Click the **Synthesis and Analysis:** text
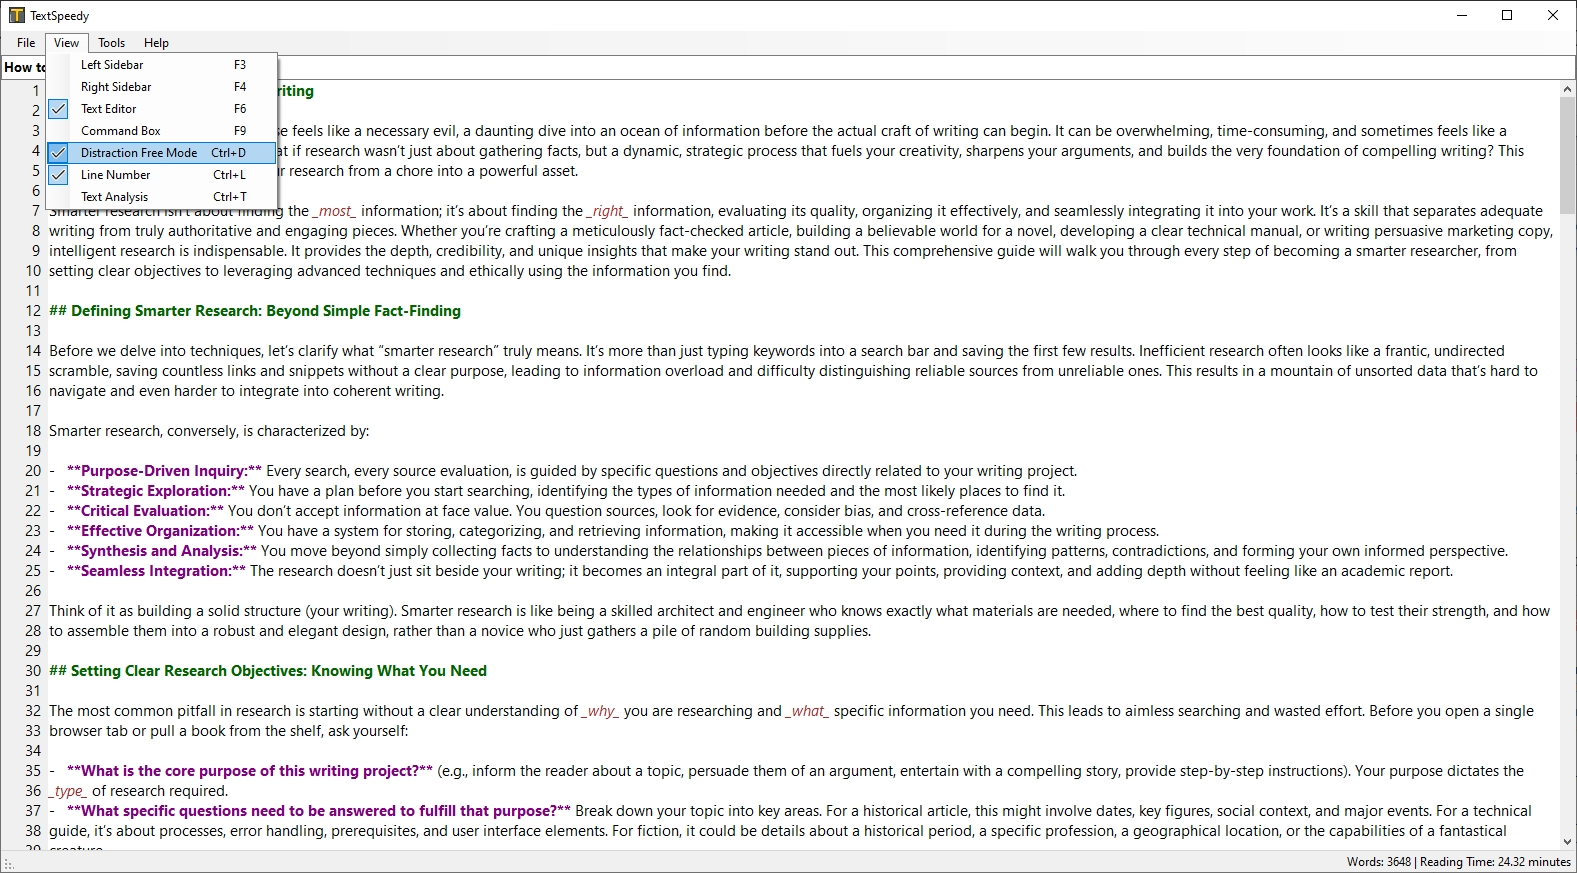This screenshot has height=873, width=1577. (x=162, y=551)
